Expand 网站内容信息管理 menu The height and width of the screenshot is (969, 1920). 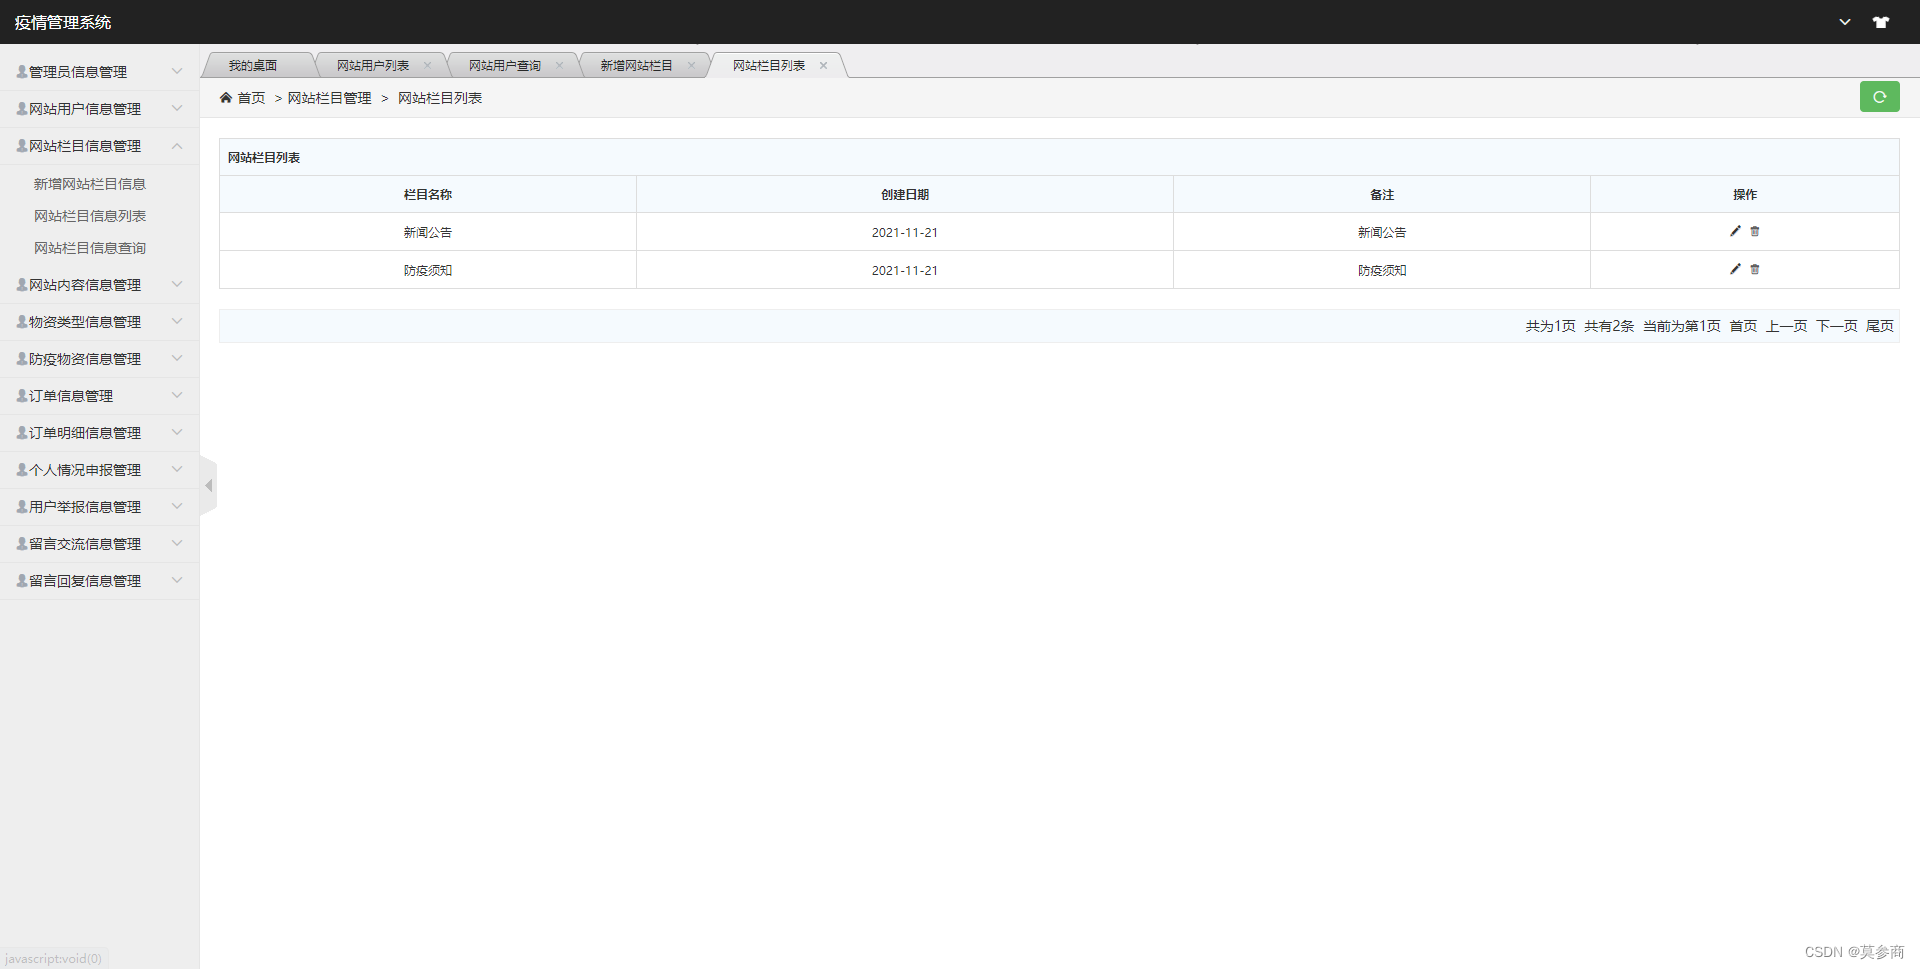point(99,285)
